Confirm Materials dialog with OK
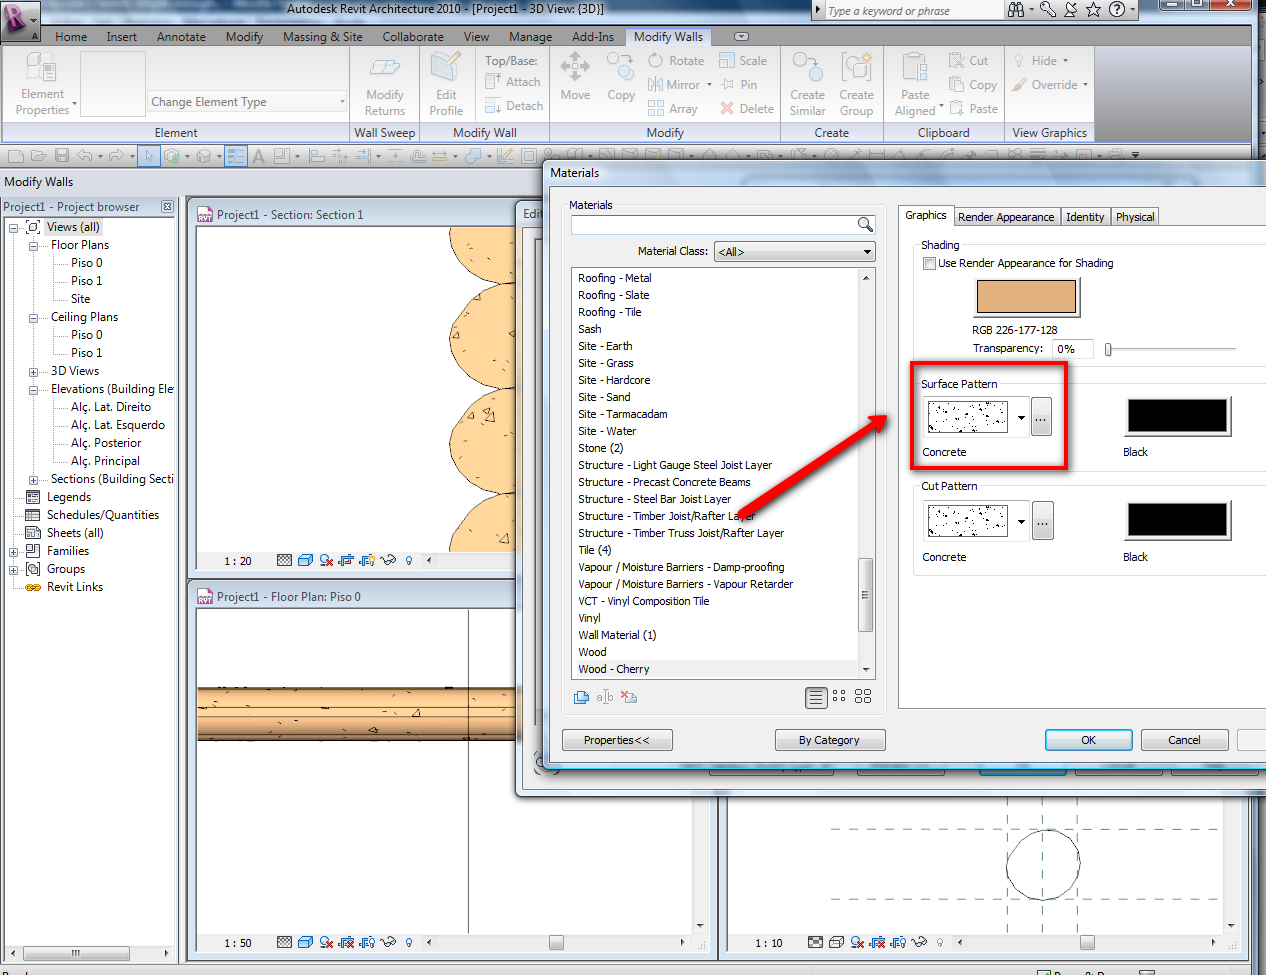The image size is (1266, 975). [x=1088, y=740]
